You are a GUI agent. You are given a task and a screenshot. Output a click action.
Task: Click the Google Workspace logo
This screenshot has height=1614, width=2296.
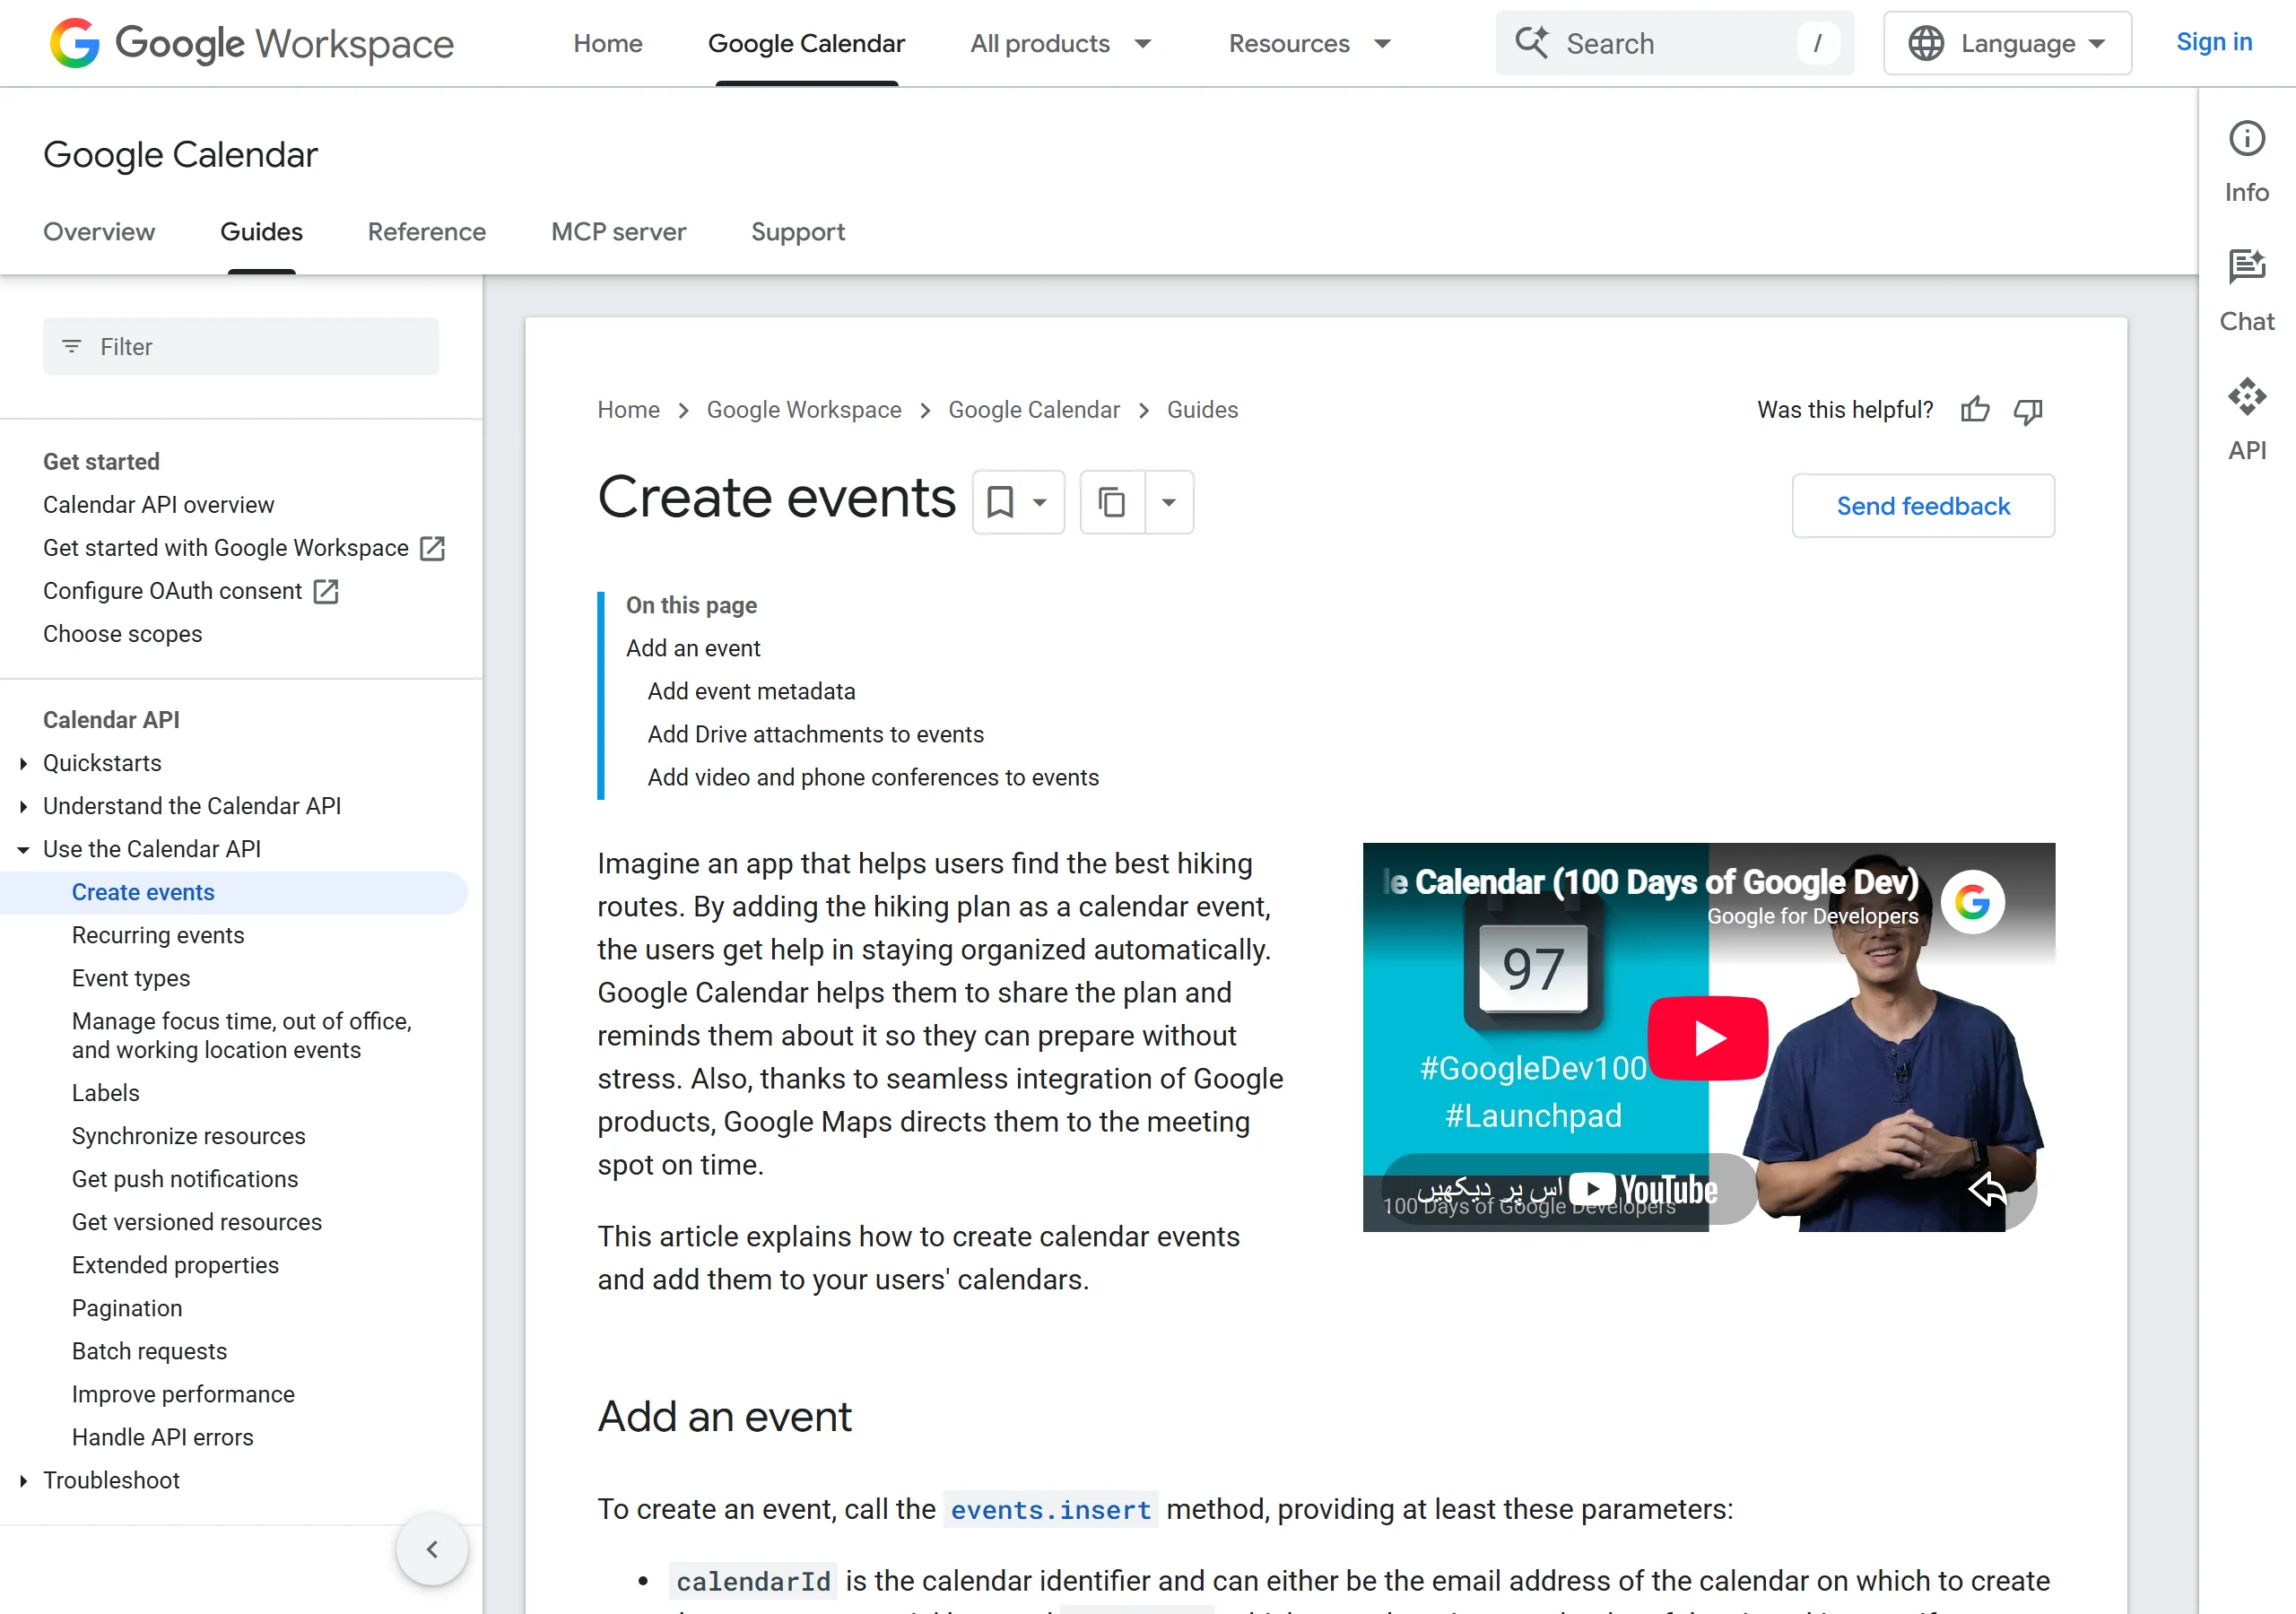252,43
